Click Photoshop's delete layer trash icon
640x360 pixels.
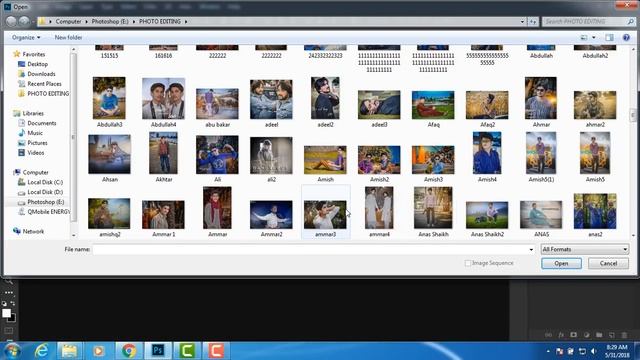point(624,335)
